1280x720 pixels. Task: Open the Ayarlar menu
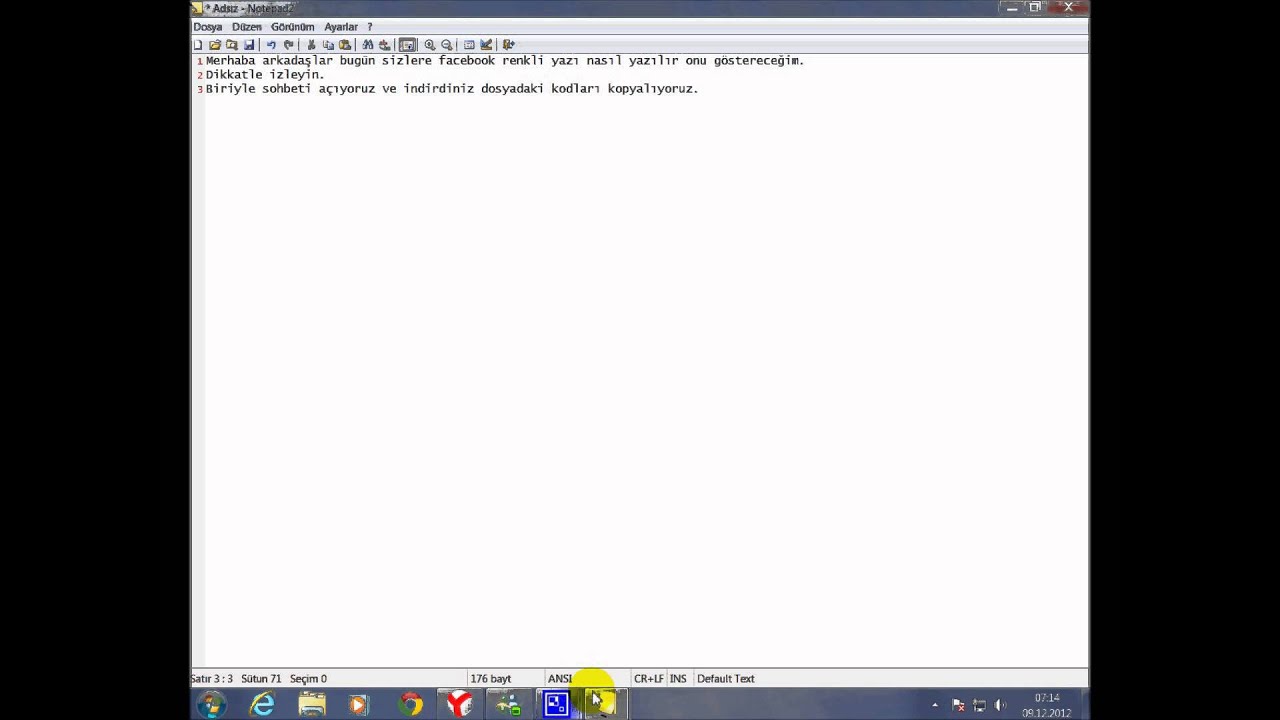341,27
